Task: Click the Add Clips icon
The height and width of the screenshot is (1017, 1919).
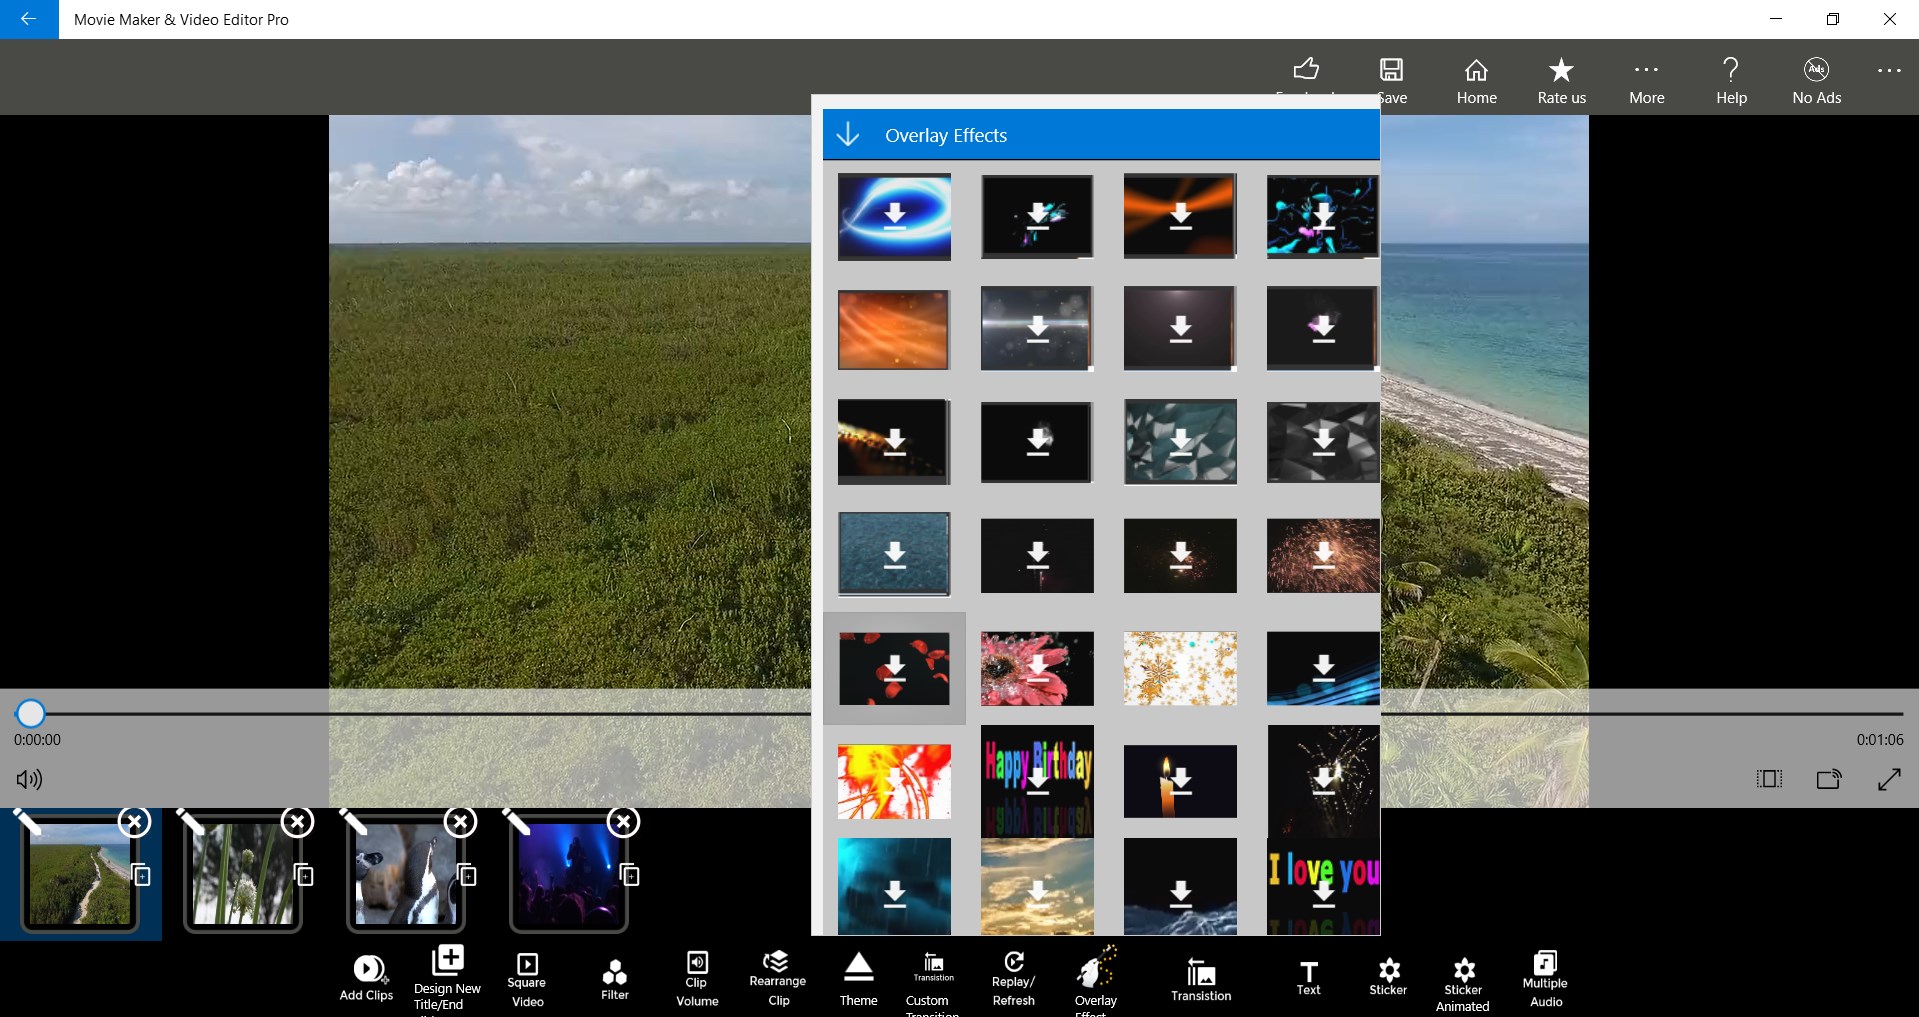Action: (367, 977)
